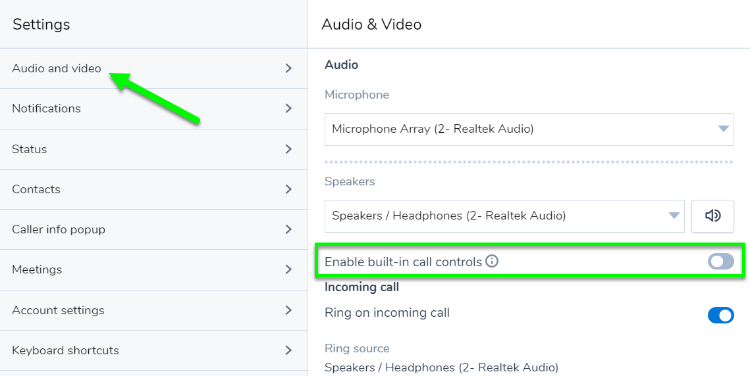Open Notifications settings
Screen dimensions: 750x376
point(154,109)
